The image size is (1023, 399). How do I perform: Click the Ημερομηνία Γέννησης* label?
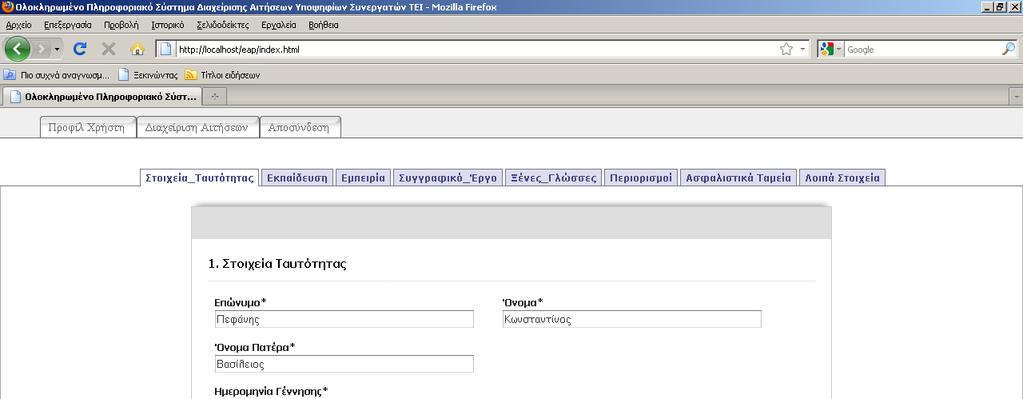point(271,391)
